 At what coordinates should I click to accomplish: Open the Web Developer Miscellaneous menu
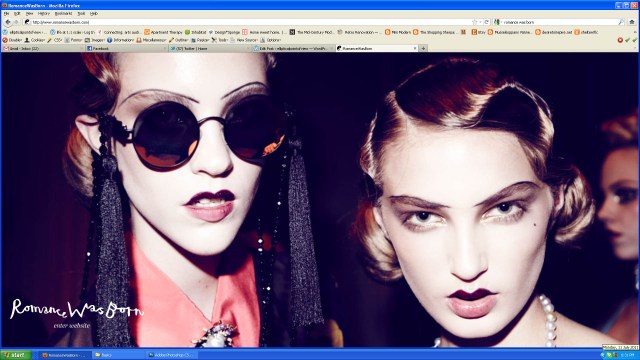click(x=151, y=40)
